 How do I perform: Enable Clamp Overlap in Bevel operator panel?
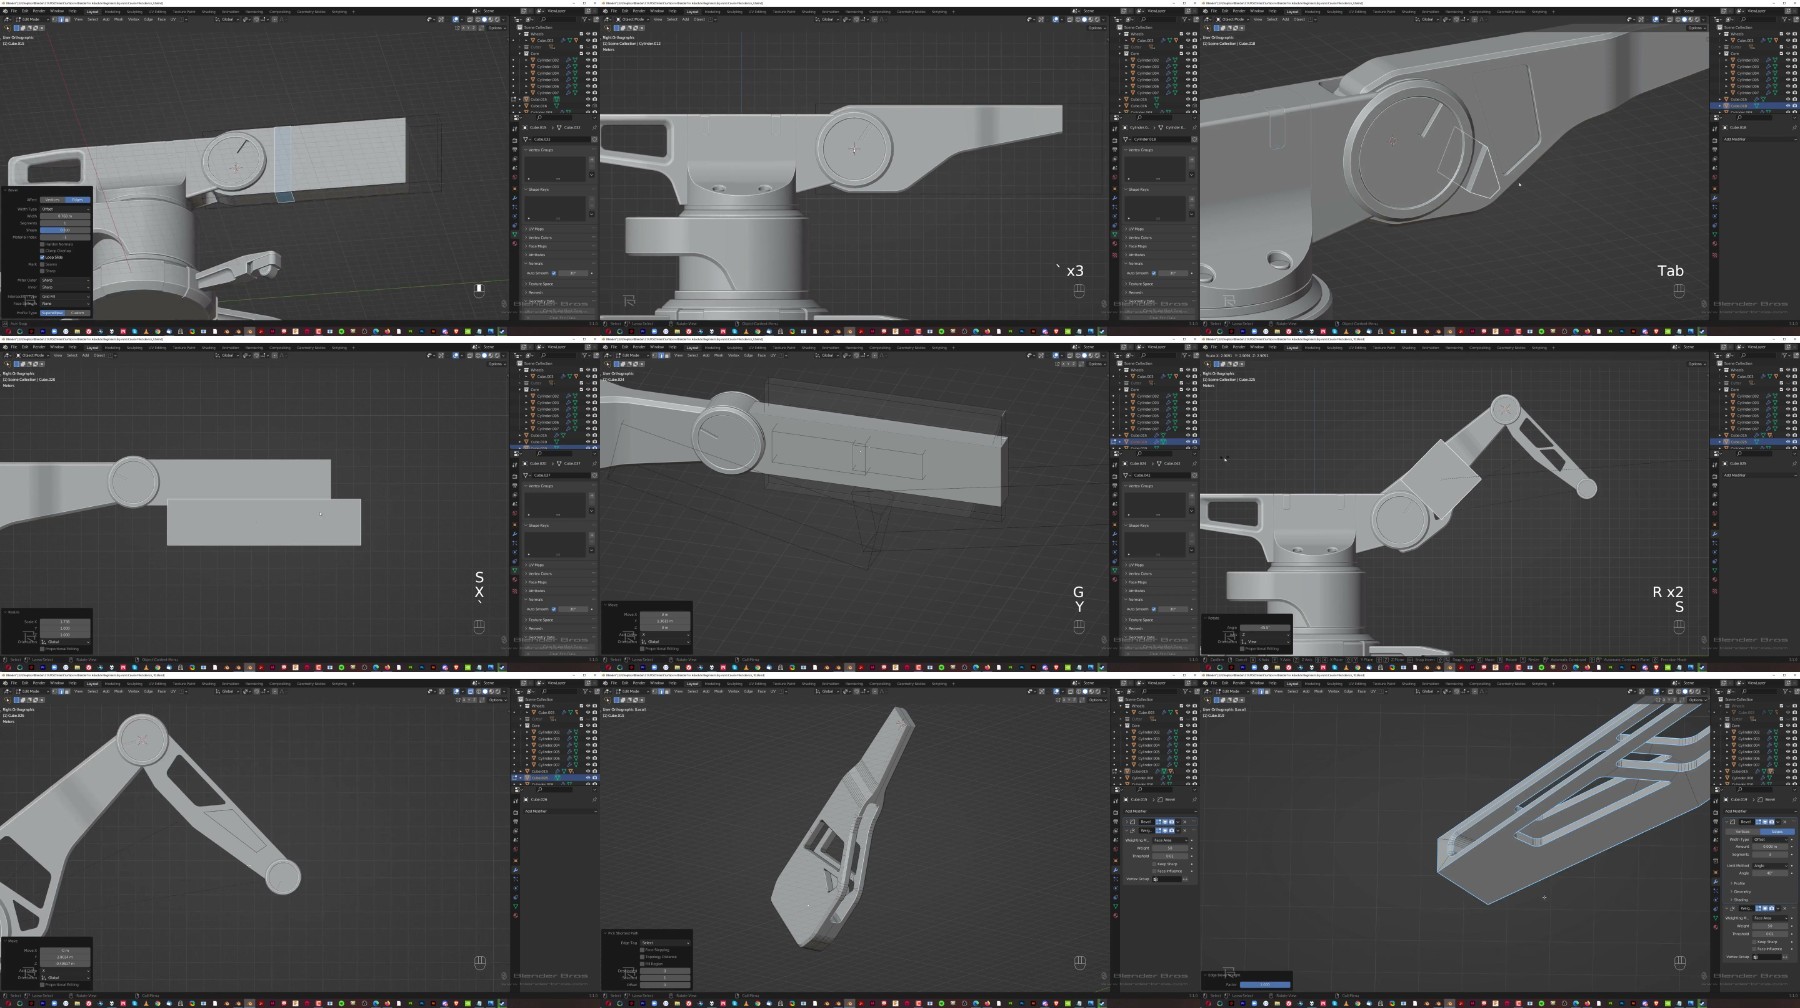coord(42,250)
